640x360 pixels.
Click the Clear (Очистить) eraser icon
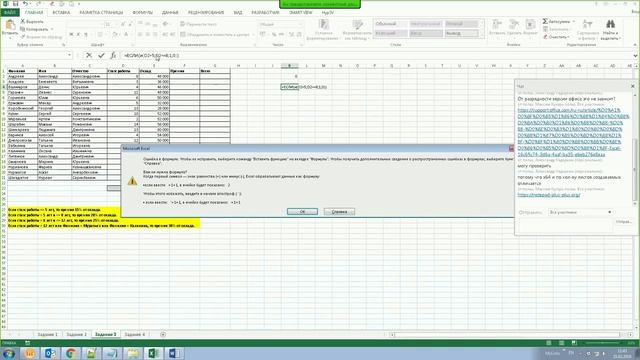pos(545,37)
